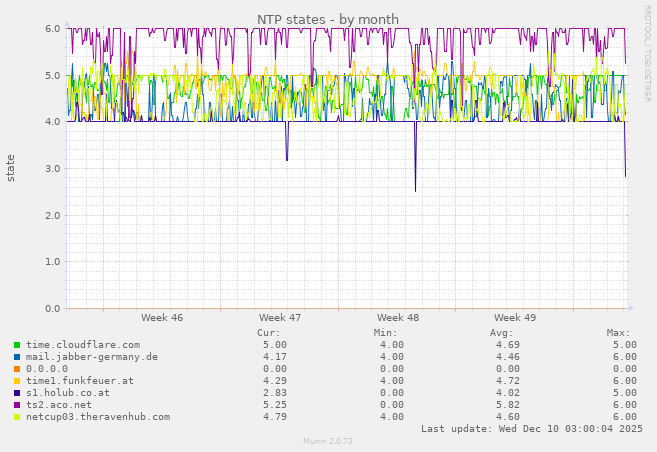Click the magenta ts2.aco.net legend swatch

(x=17, y=405)
